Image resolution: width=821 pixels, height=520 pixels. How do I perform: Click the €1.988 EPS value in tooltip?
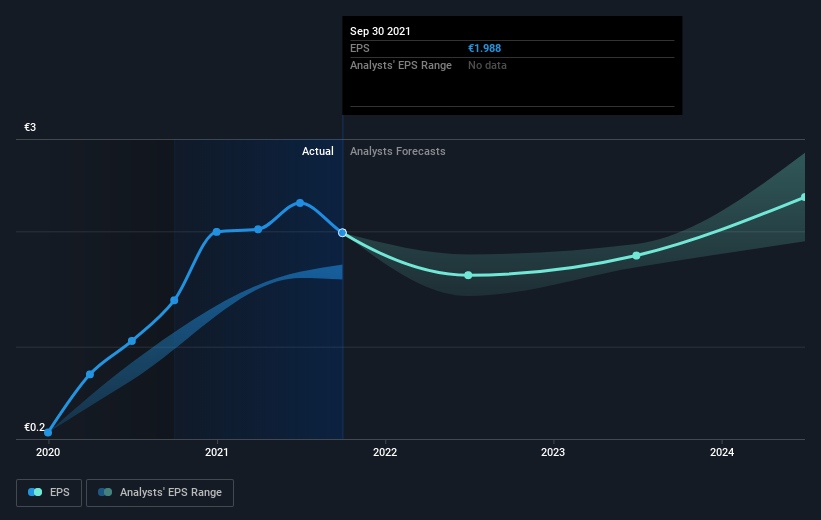click(x=484, y=48)
